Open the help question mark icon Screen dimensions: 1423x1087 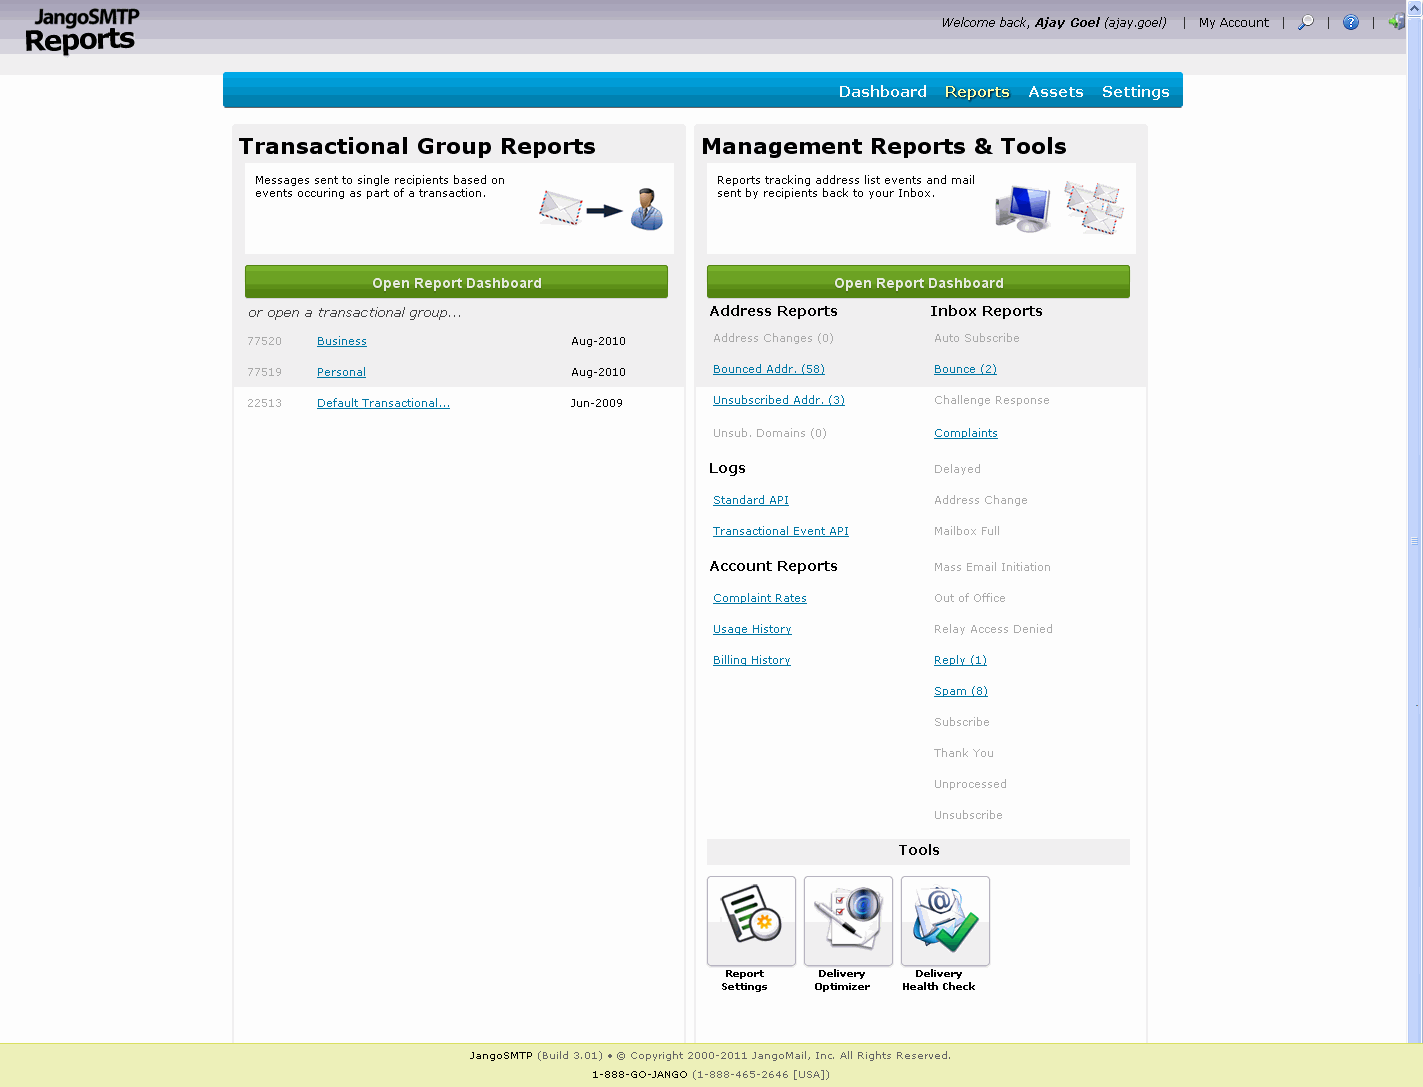tap(1351, 22)
